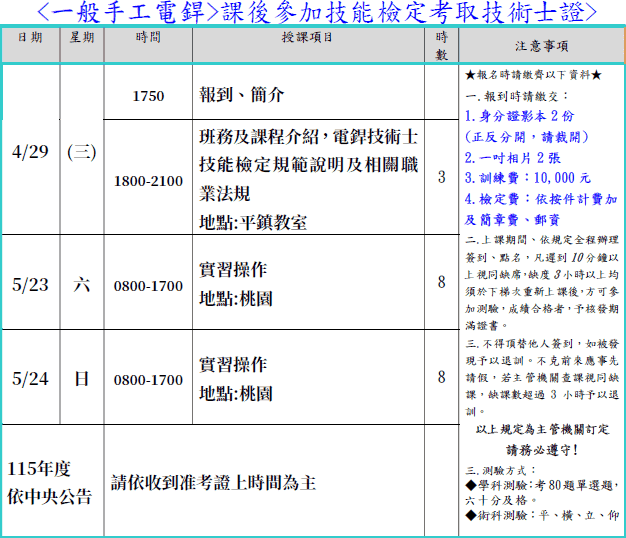
Task: Click the 請依收到准考證上時間為主 text
Action: tap(213, 482)
